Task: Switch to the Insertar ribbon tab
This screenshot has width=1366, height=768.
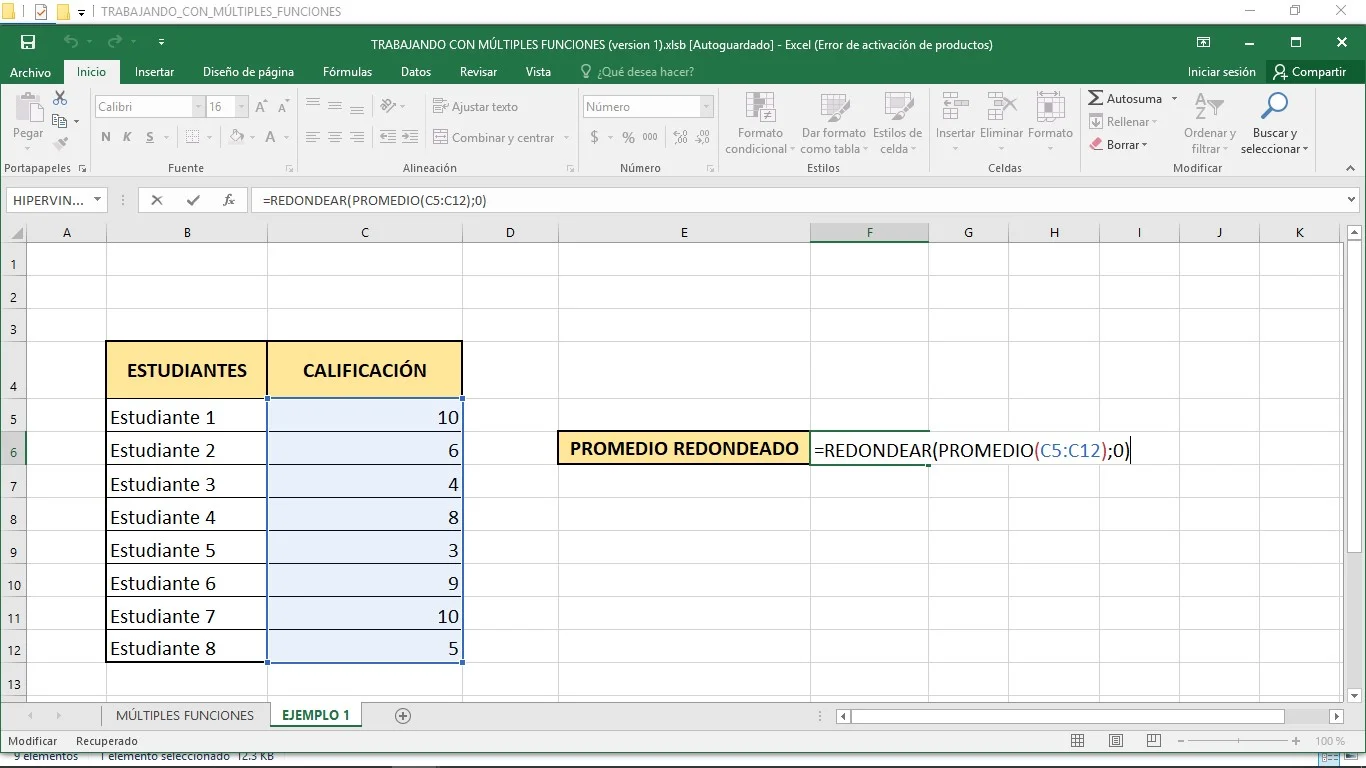Action: [x=154, y=72]
